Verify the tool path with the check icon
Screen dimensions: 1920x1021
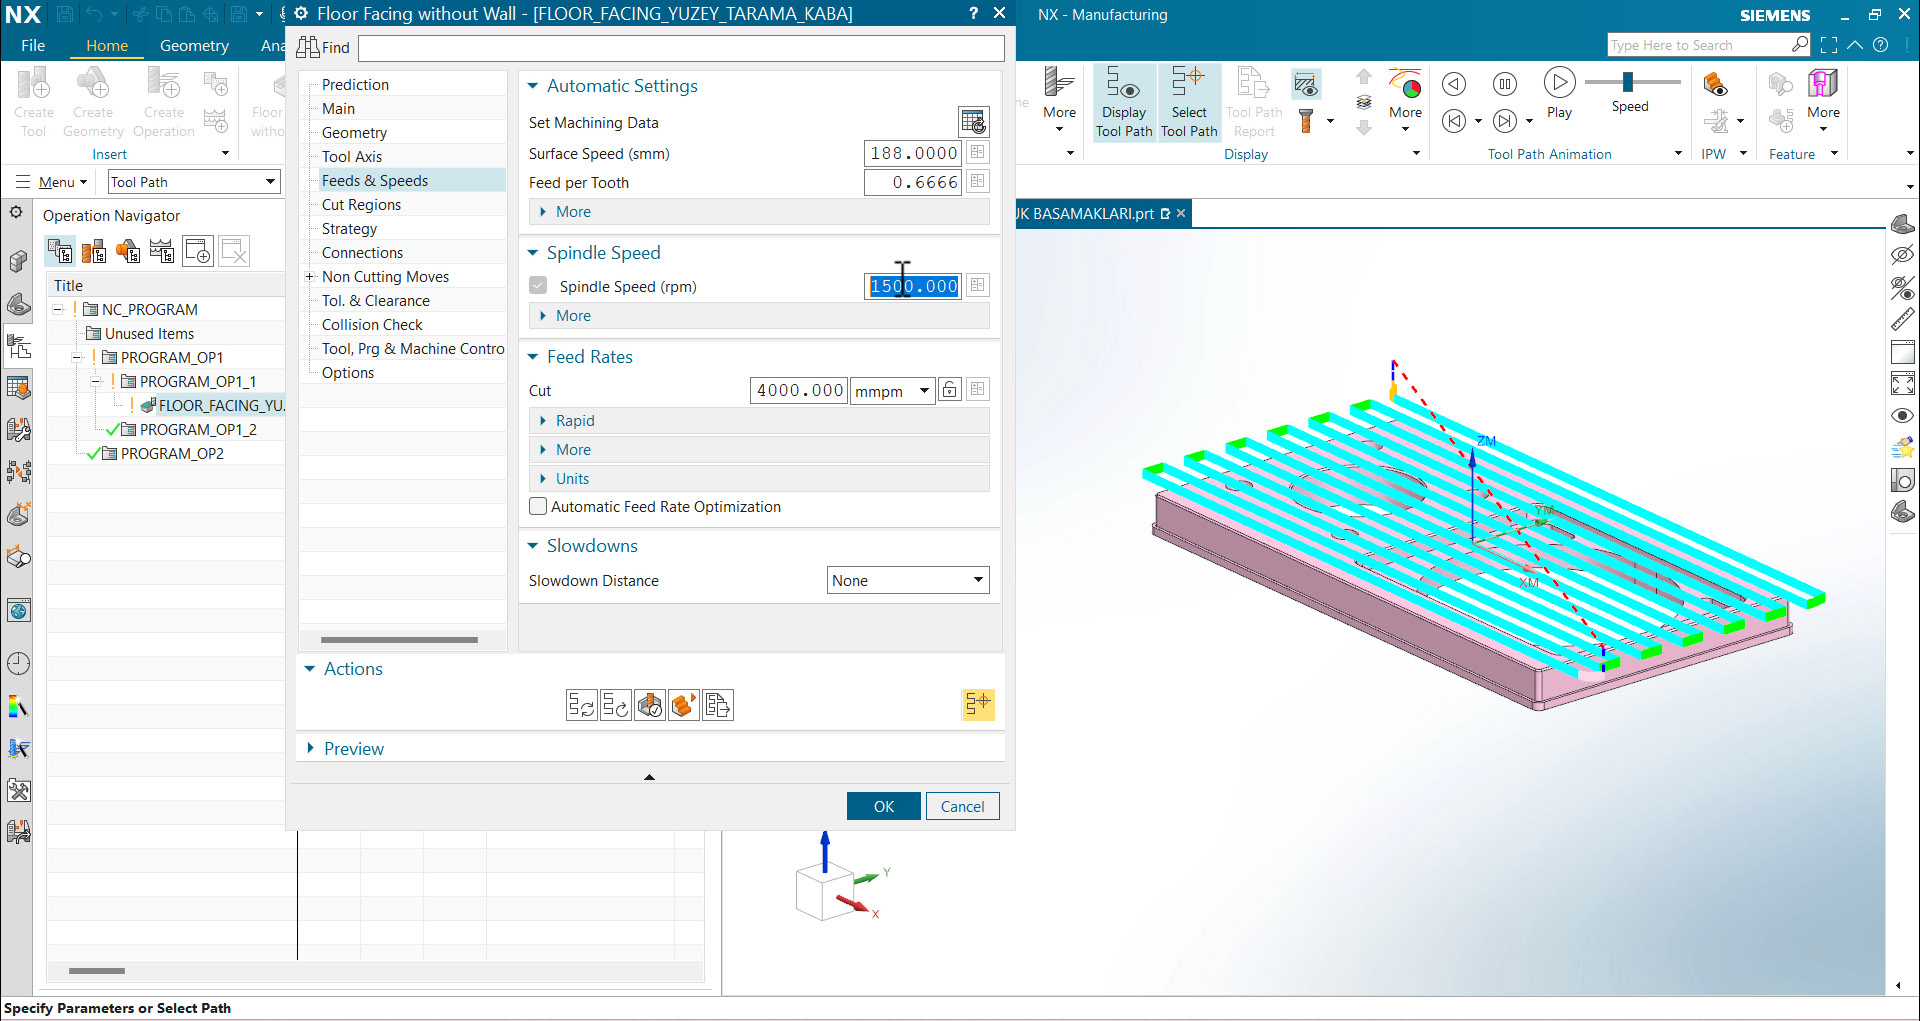pyautogui.click(x=650, y=705)
